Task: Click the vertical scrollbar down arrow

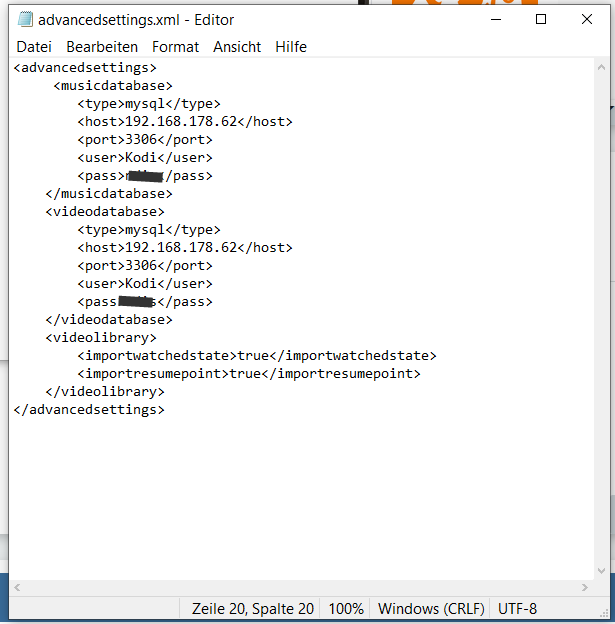Action: [x=601, y=571]
